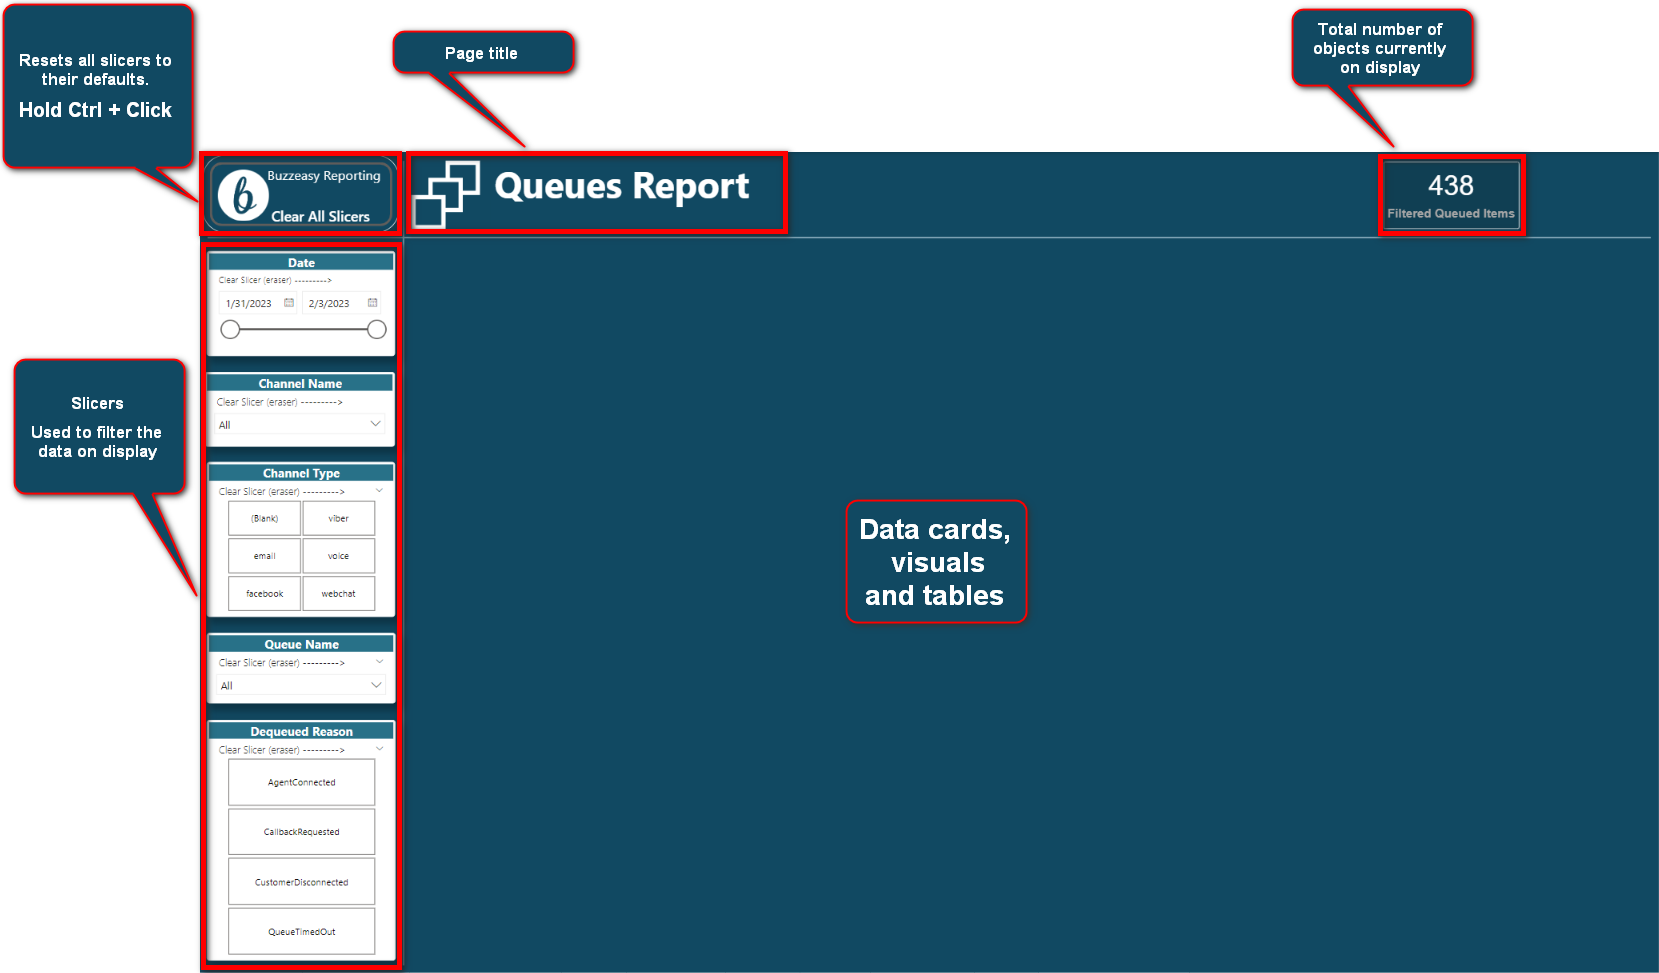Filter by QueueTimedOut dequeued reason

(x=301, y=931)
